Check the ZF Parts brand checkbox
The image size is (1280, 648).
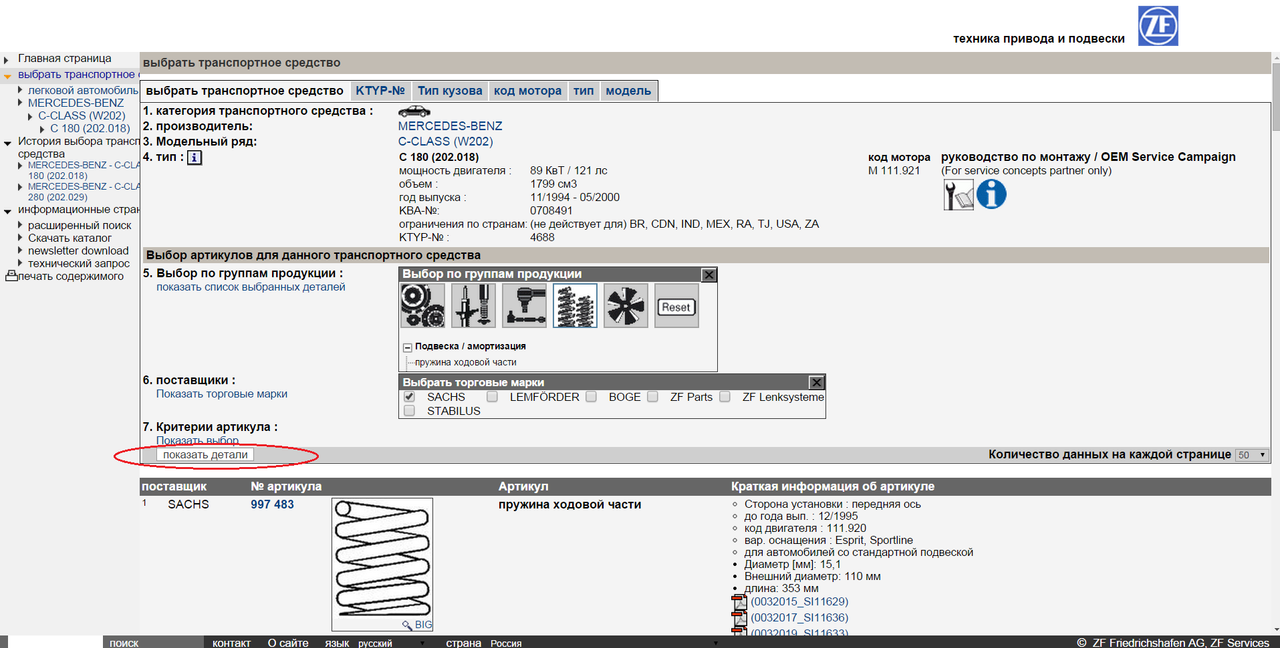(x=652, y=397)
